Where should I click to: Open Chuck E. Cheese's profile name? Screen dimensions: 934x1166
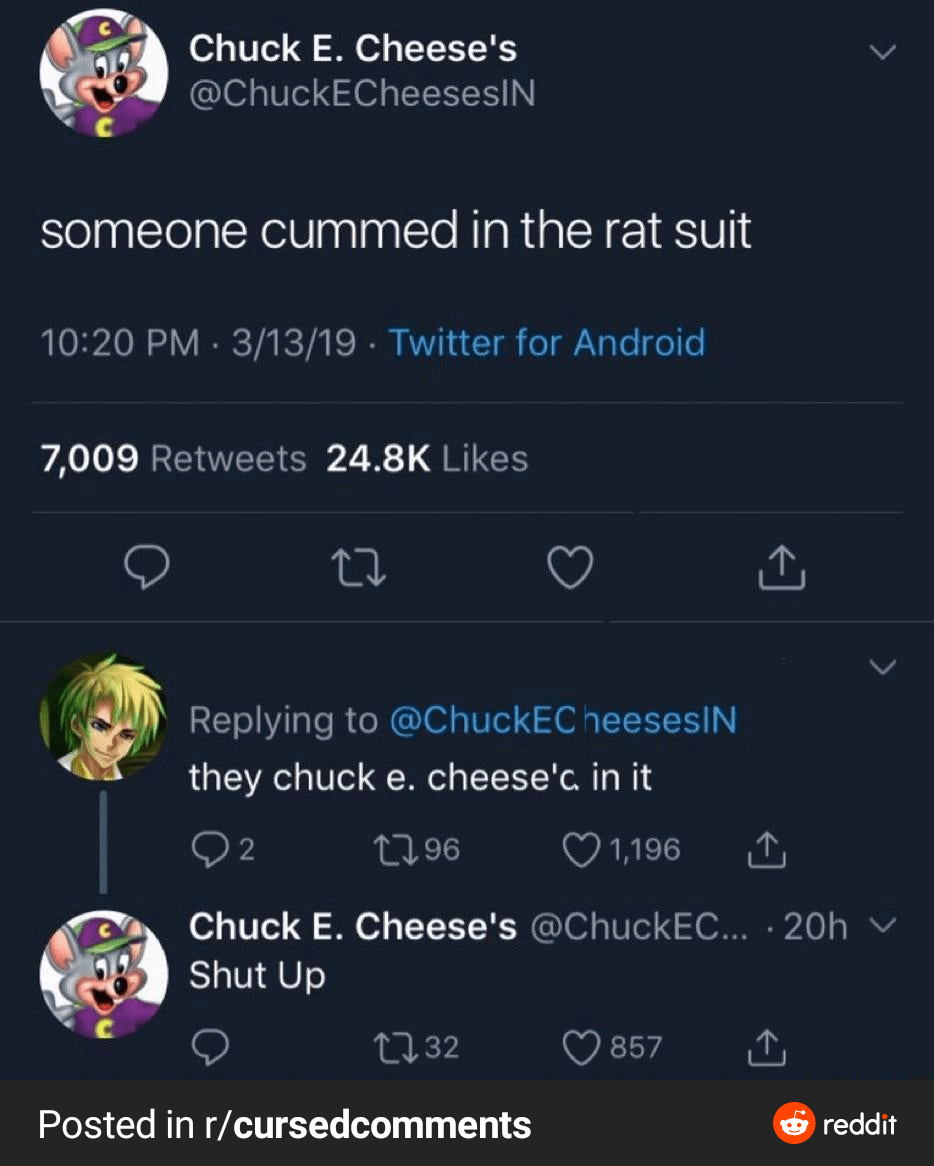354,48
